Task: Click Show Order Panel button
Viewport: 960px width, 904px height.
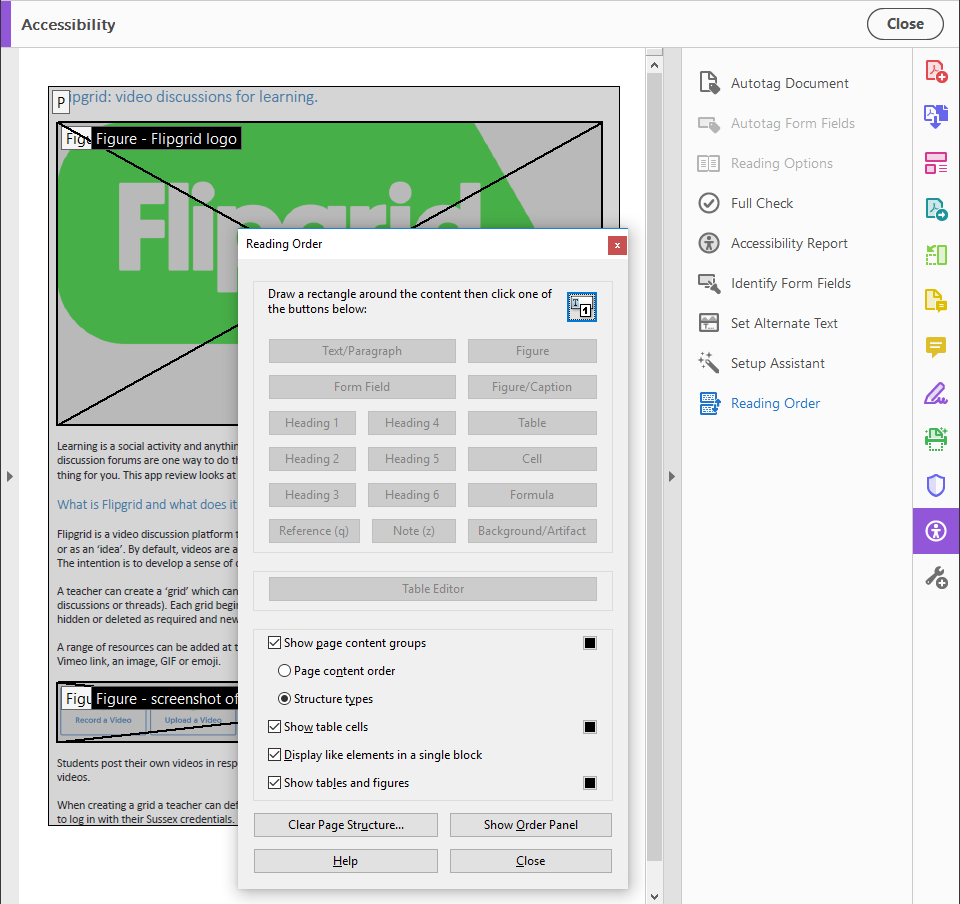Action: point(531,824)
